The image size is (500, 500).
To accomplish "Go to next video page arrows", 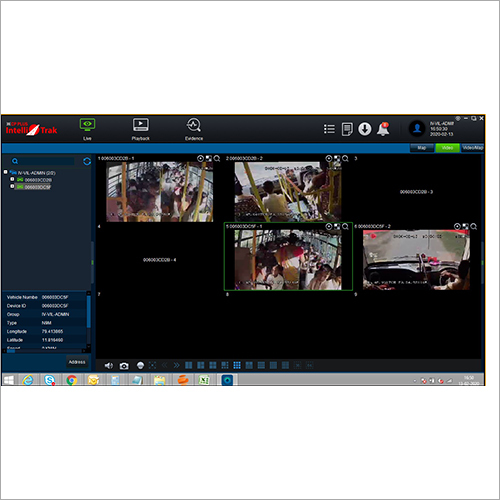I will point(176,365).
